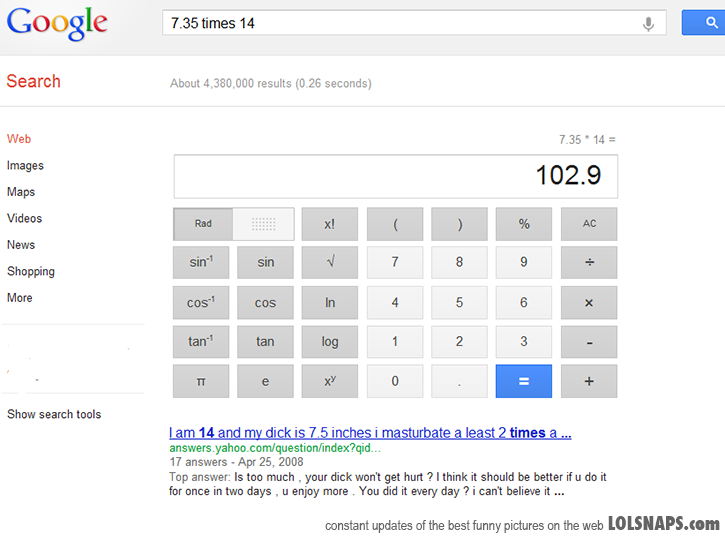Clear the calculator with AC
This screenshot has width=725, height=543.
[x=589, y=224]
